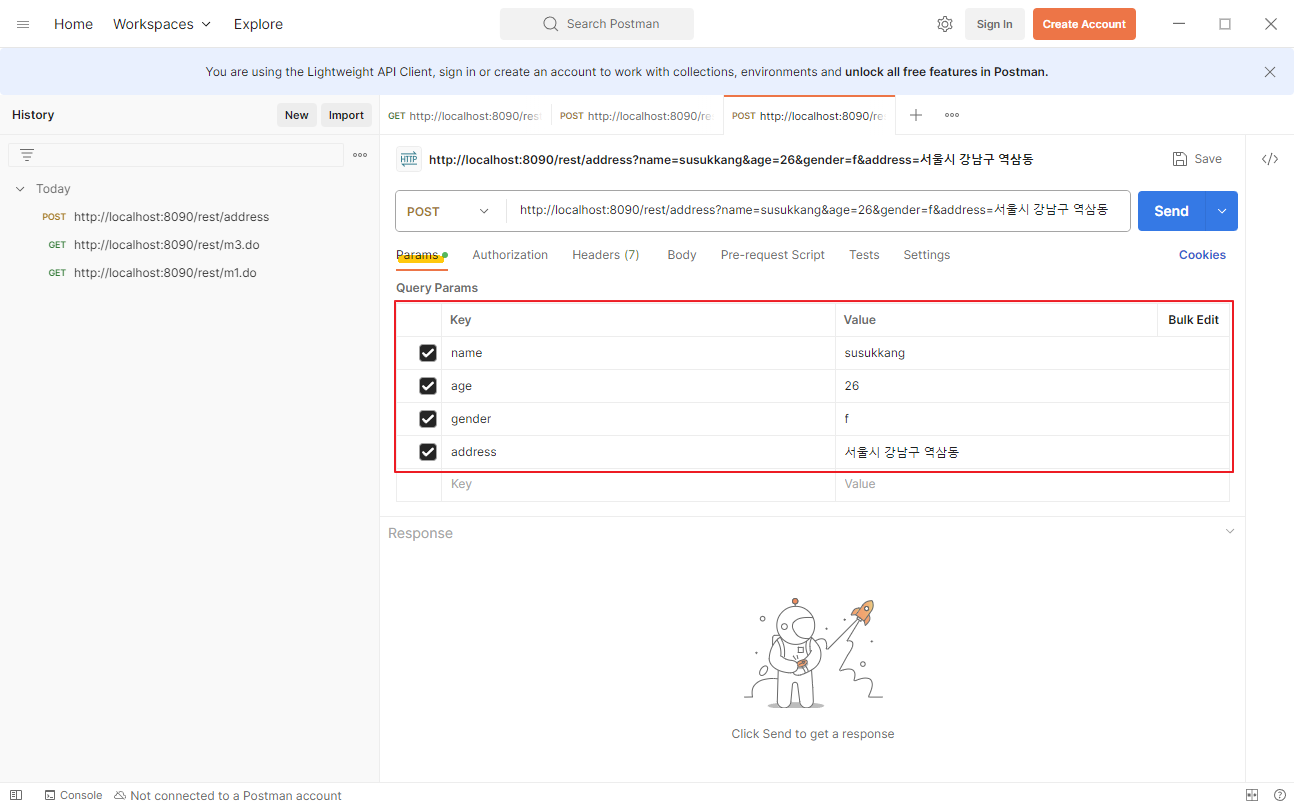Viewport: 1294px width, 807px height.
Task: Uncheck the address parameter checkbox
Action: tap(428, 452)
